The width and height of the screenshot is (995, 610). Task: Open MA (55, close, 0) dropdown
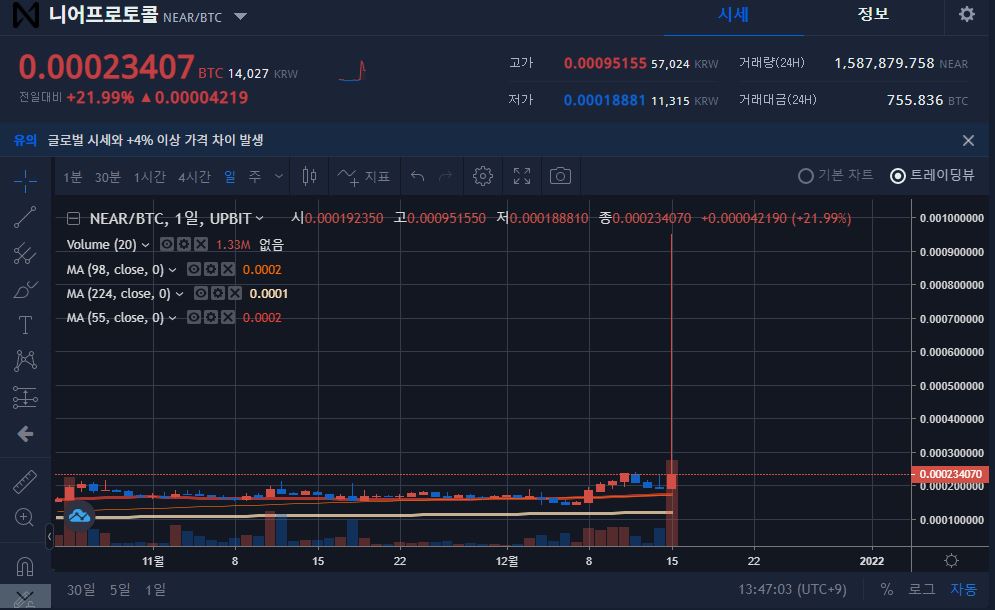(173, 318)
